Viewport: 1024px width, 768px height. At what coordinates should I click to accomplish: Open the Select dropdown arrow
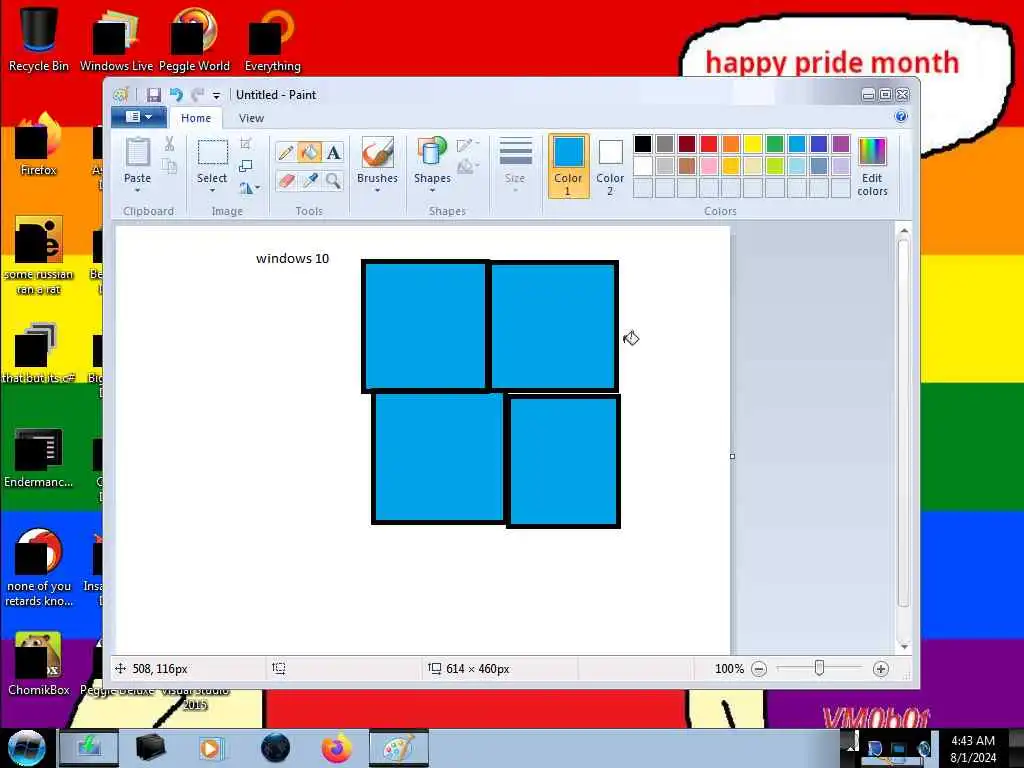point(212,191)
